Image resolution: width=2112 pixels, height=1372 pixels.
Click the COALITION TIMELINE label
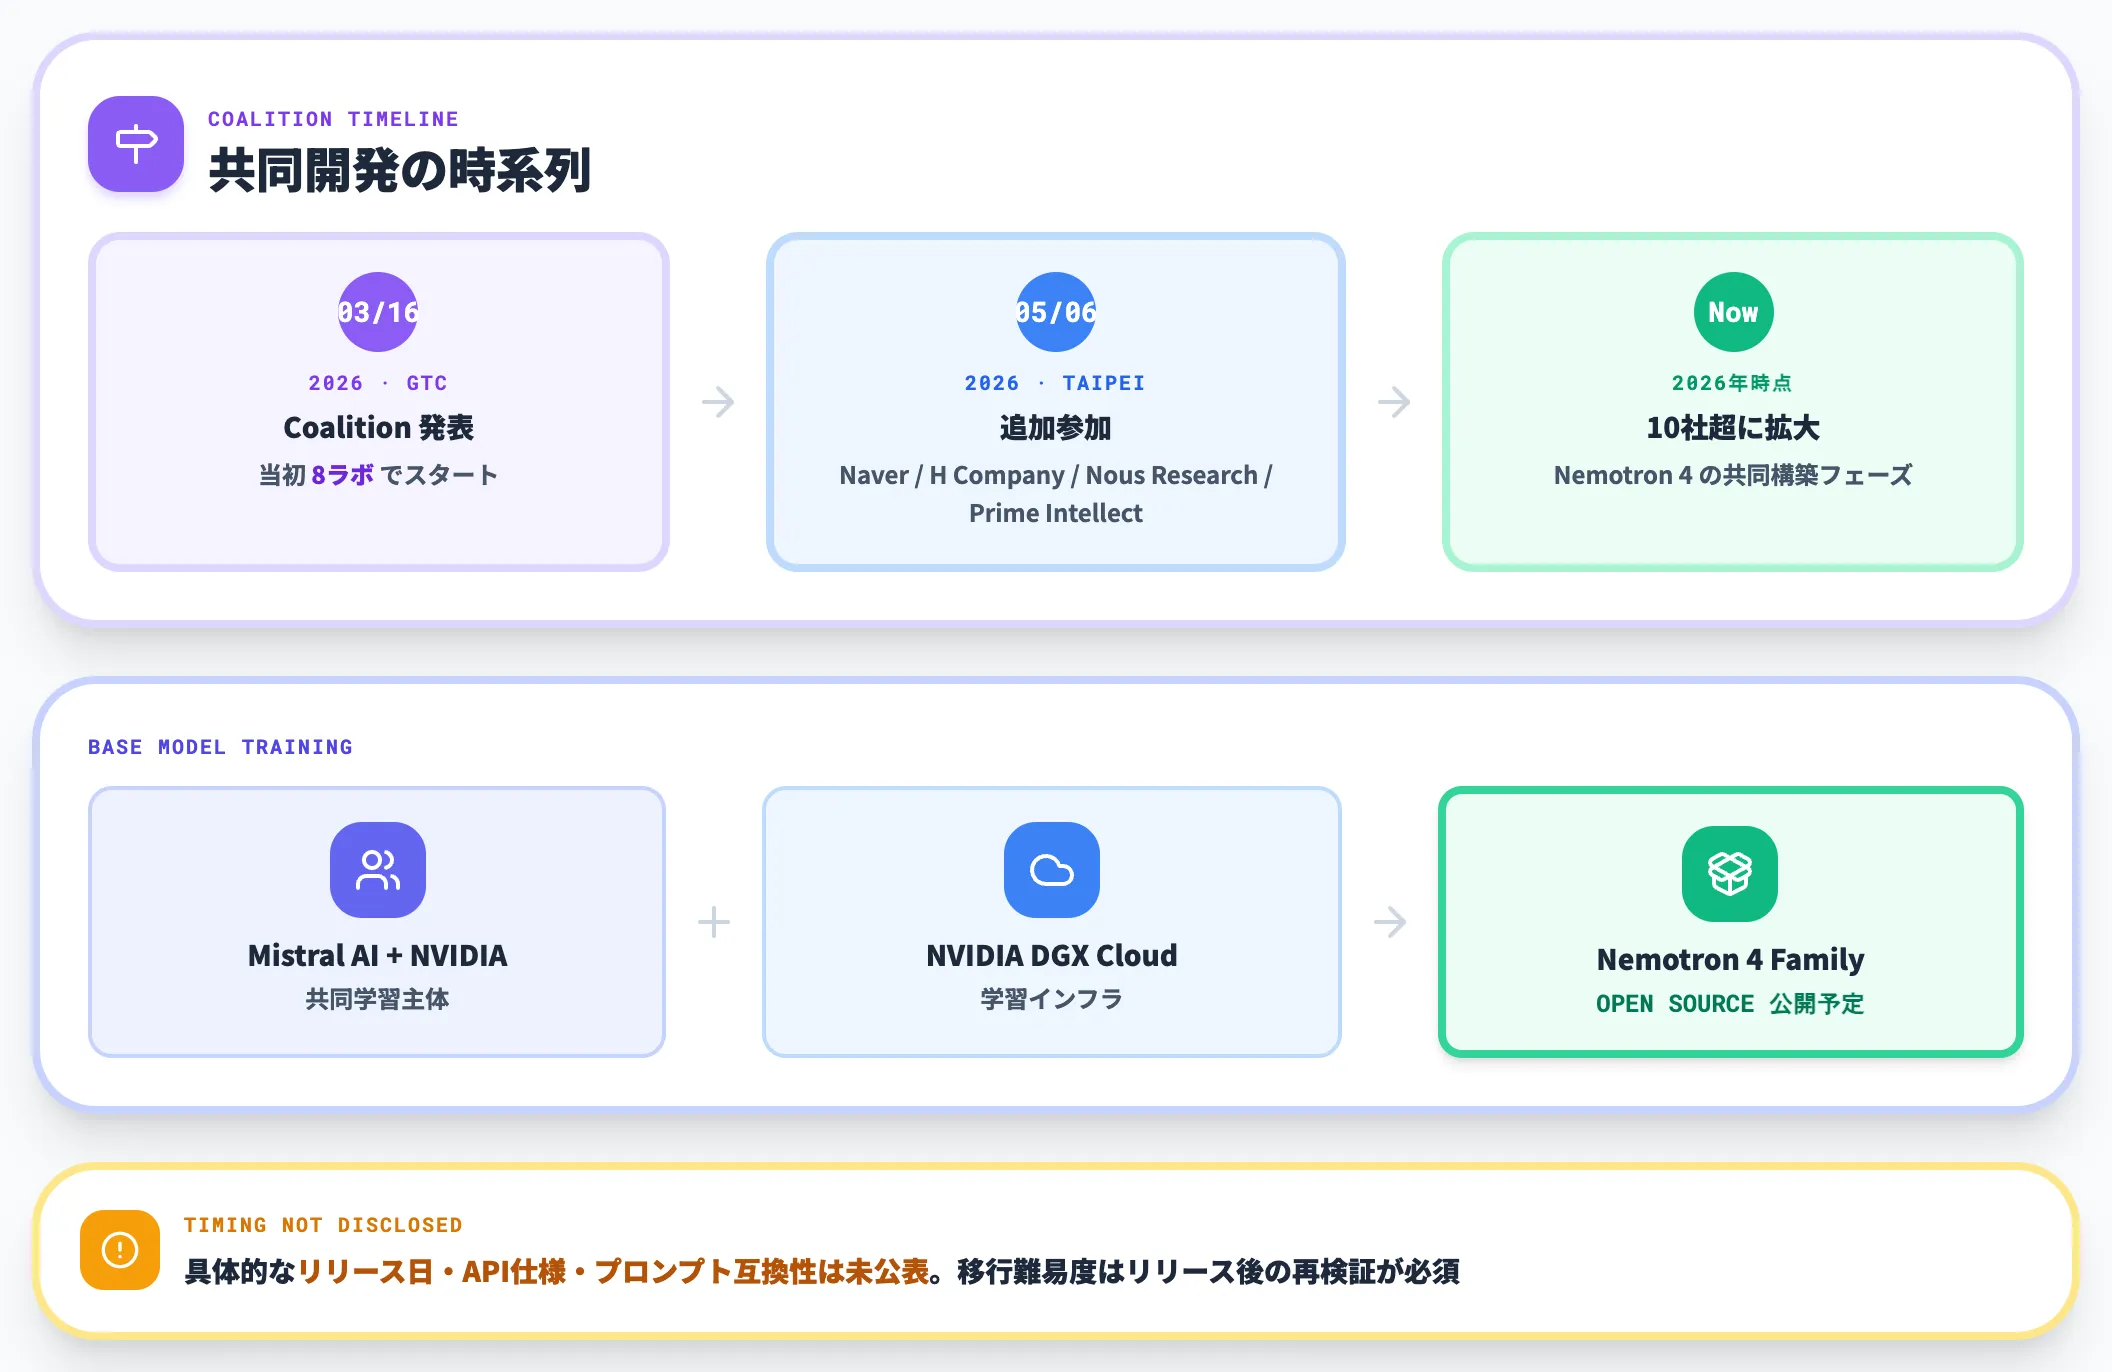click(333, 119)
